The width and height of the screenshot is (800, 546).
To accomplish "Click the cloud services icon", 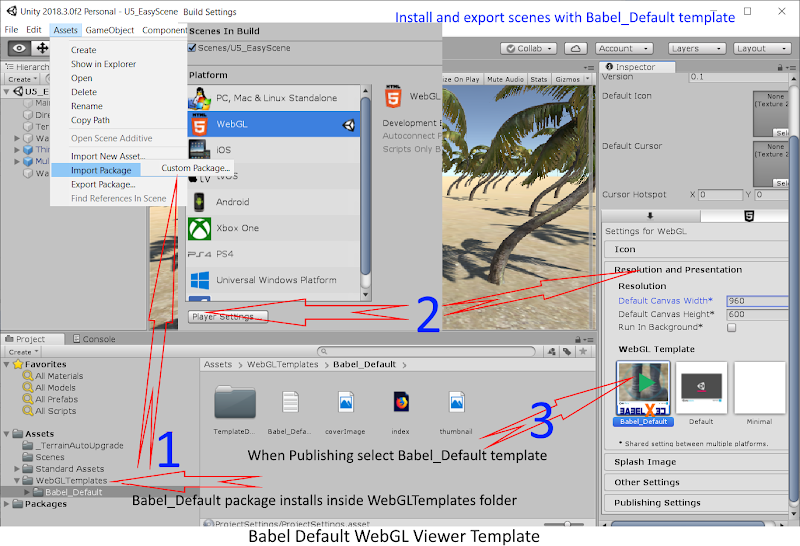I will [576, 48].
